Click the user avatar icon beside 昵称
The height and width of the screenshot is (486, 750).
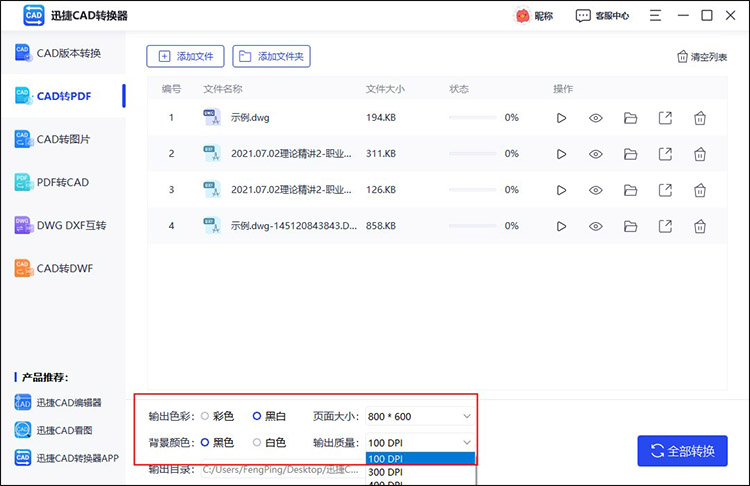(522, 16)
